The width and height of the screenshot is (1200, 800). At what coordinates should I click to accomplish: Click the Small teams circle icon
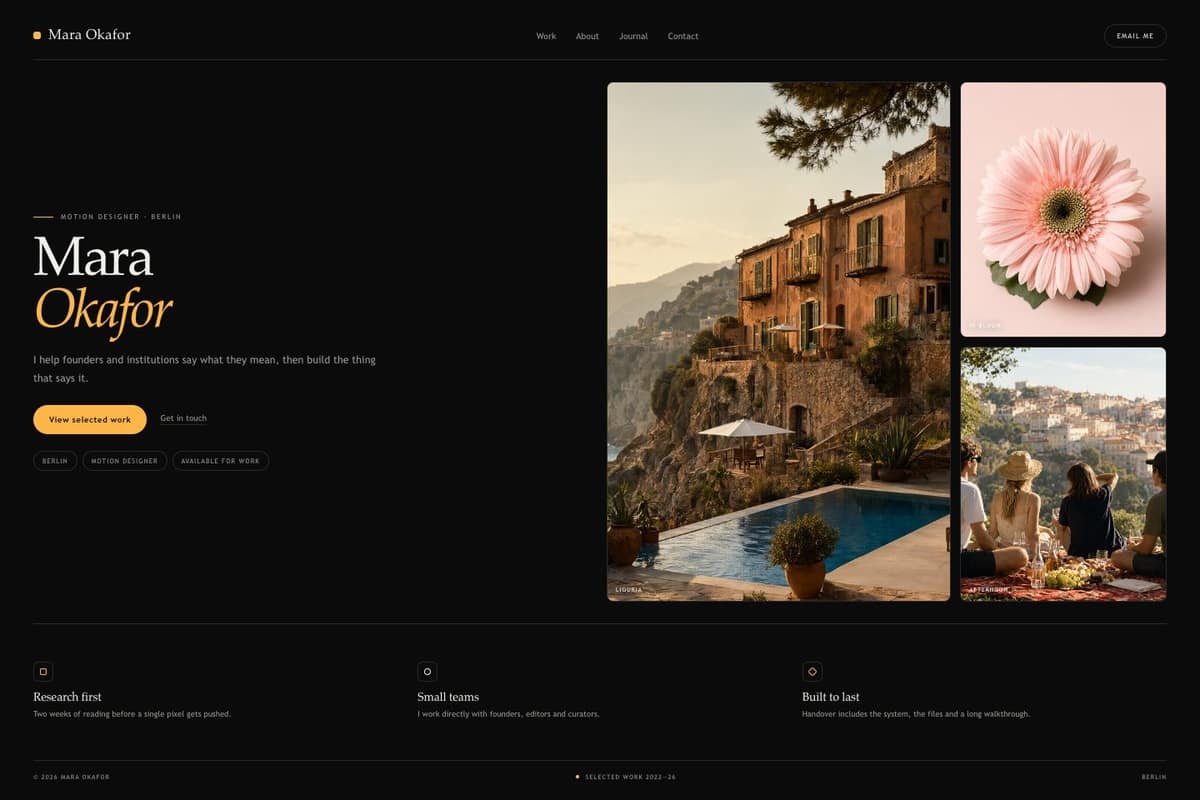coord(427,672)
